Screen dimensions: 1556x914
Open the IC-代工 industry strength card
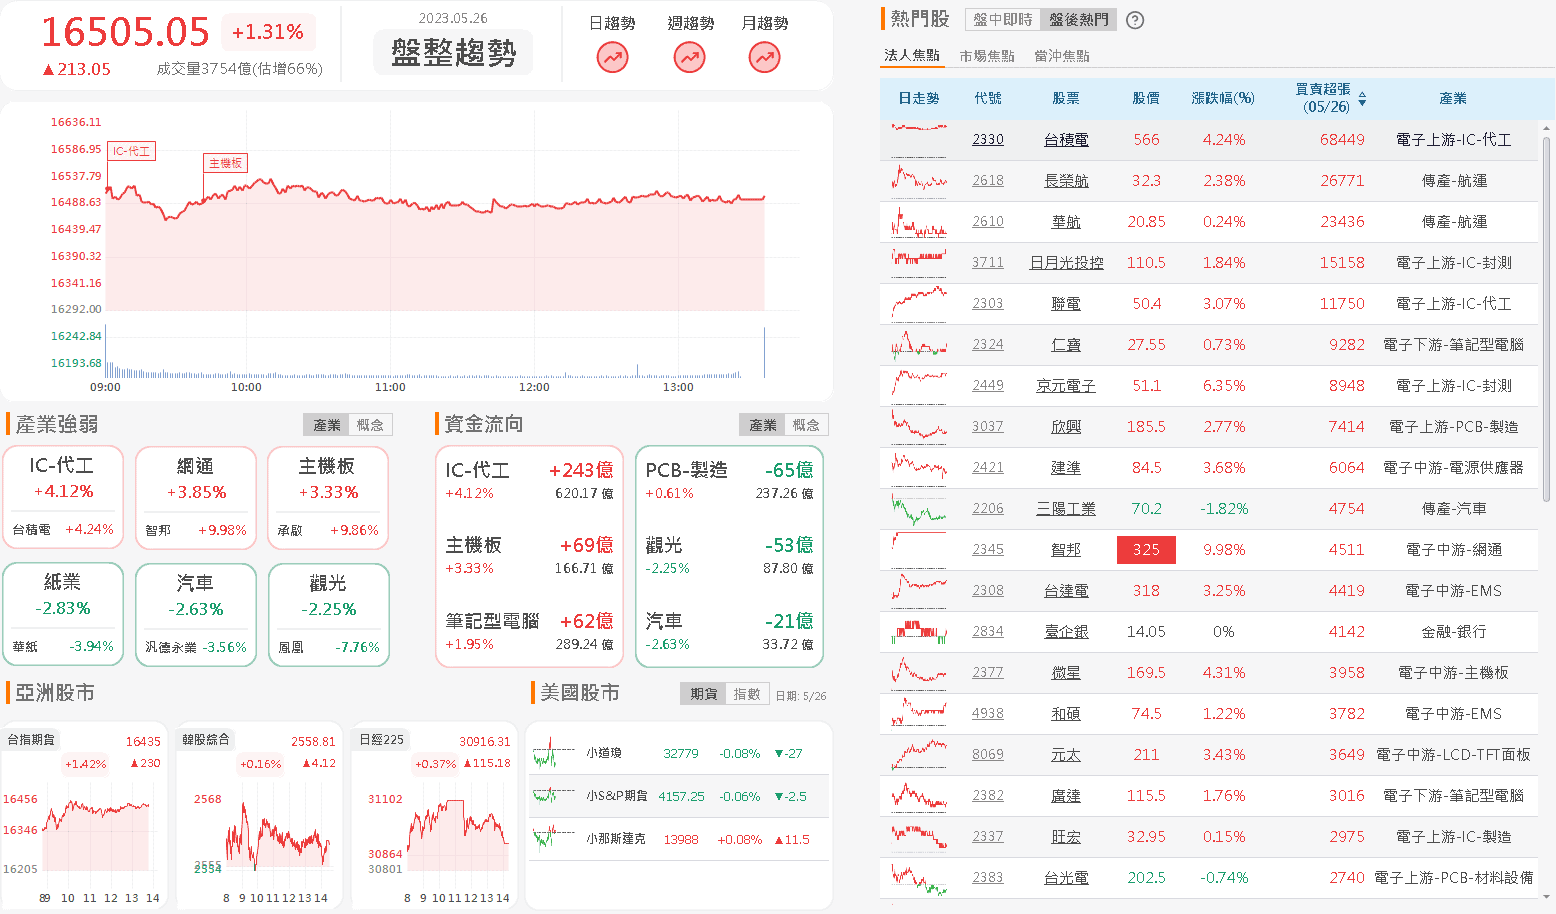coord(63,497)
